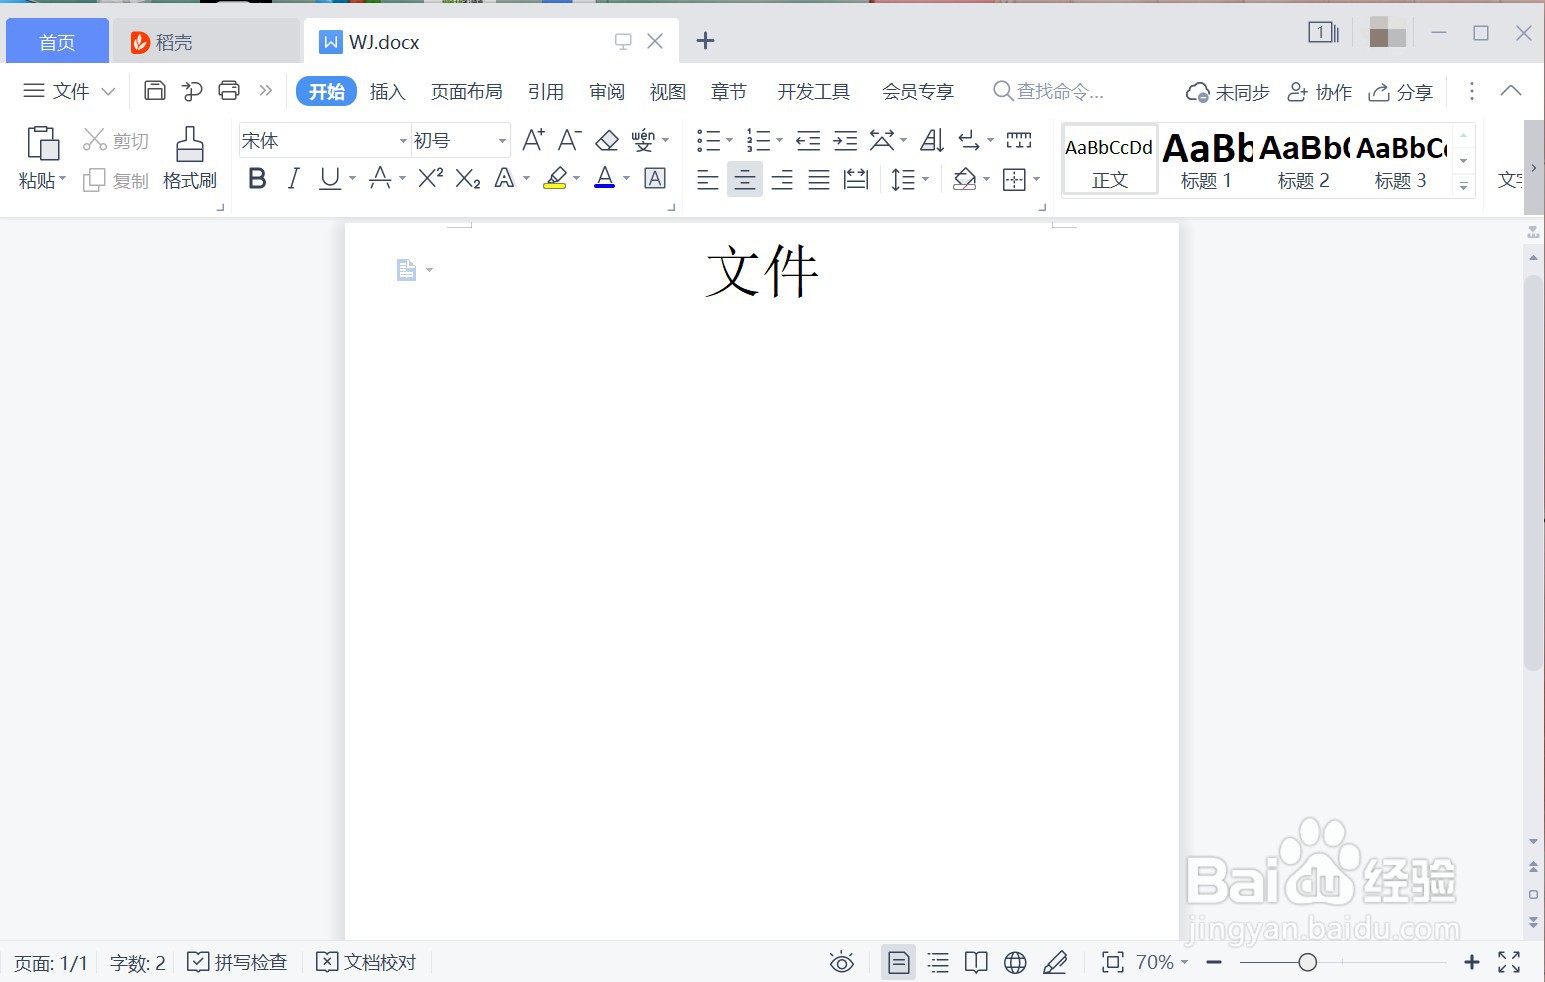Click the text highlight color icon
The width and height of the screenshot is (1545, 982).
[x=556, y=178]
